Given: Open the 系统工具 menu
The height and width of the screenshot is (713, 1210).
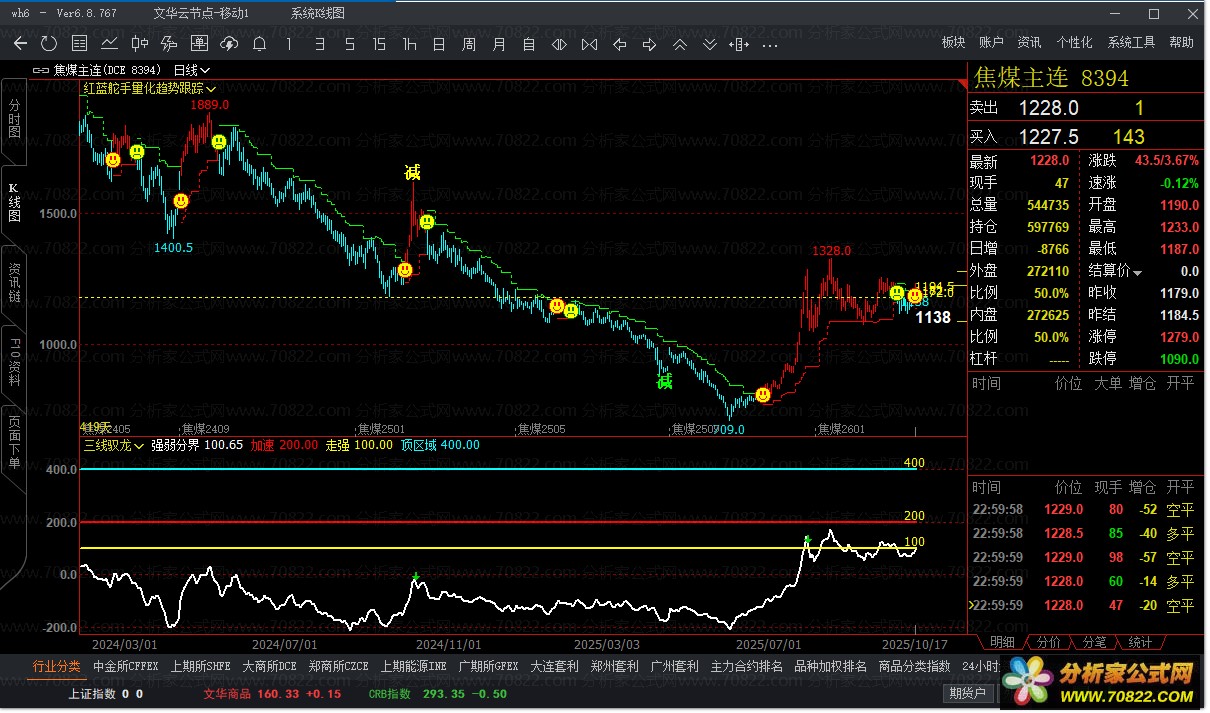Looking at the screenshot, I should click(x=1131, y=42).
